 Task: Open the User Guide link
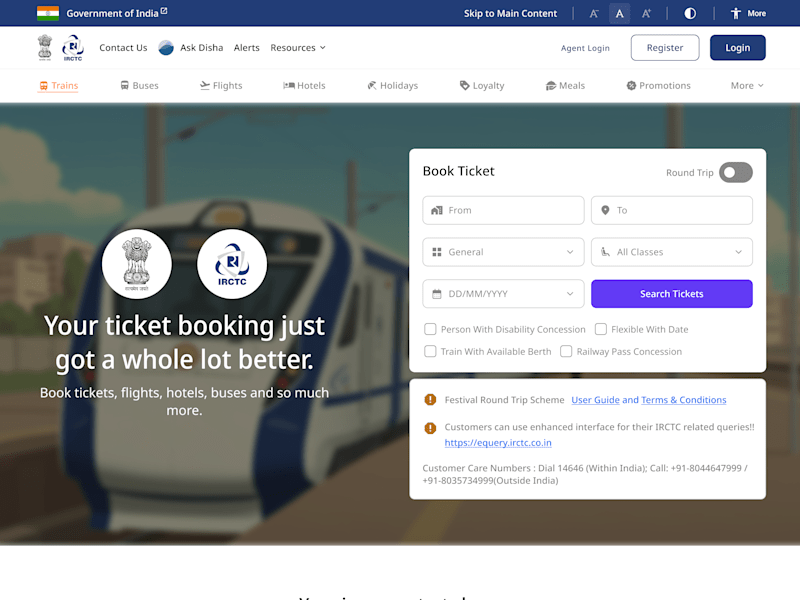click(595, 400)
